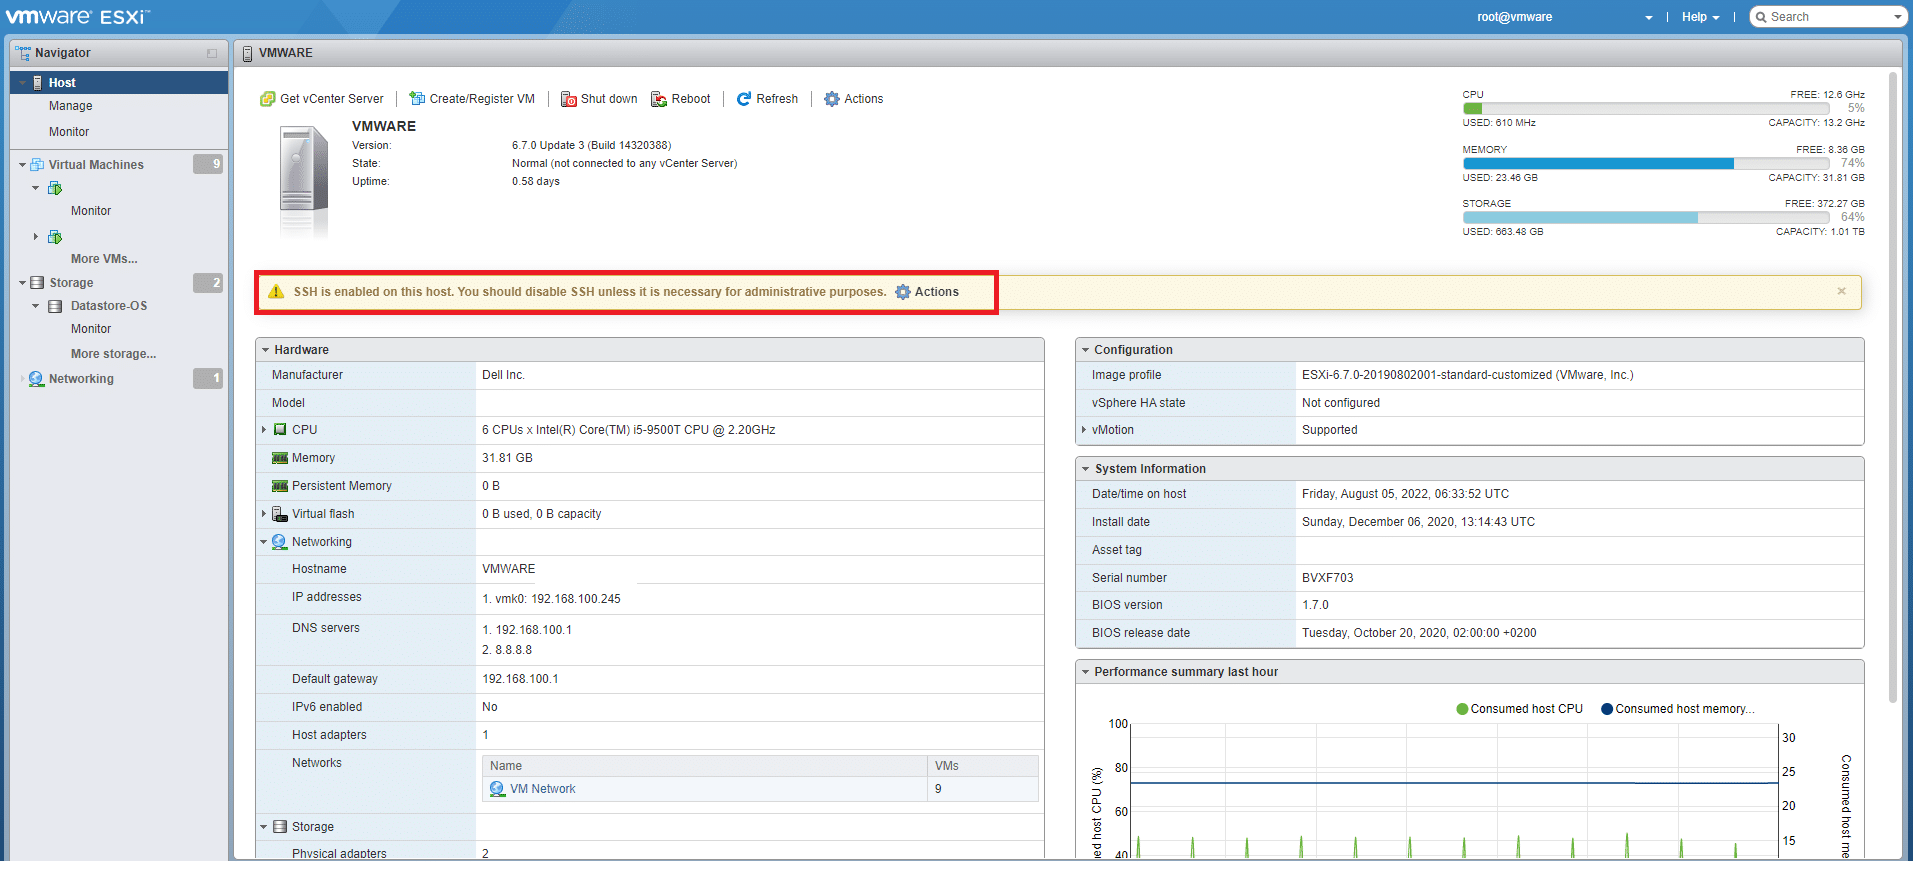Click the Create/Register VM icon
Screen dimensions: 1913x870
[x=417, y=99]
